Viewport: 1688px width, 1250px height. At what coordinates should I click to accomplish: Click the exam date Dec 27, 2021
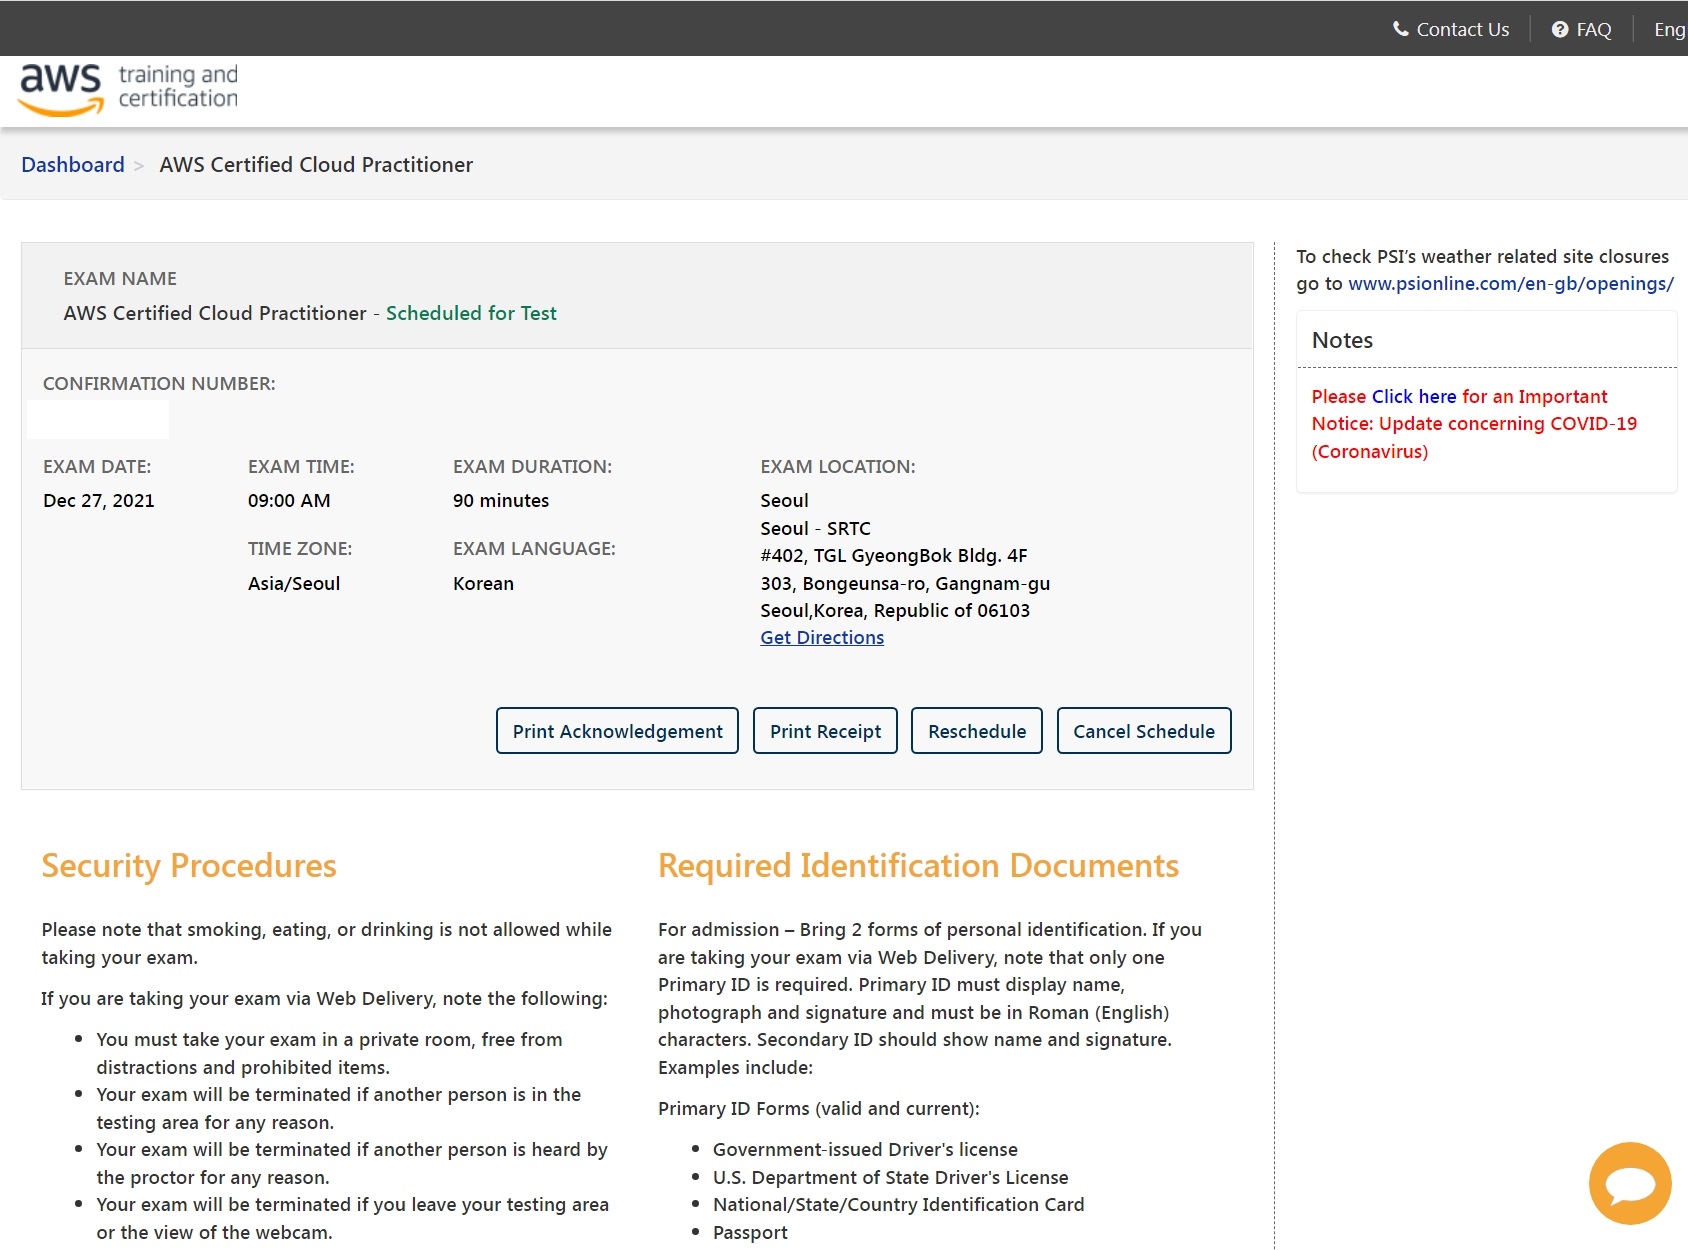pos(99,501)
